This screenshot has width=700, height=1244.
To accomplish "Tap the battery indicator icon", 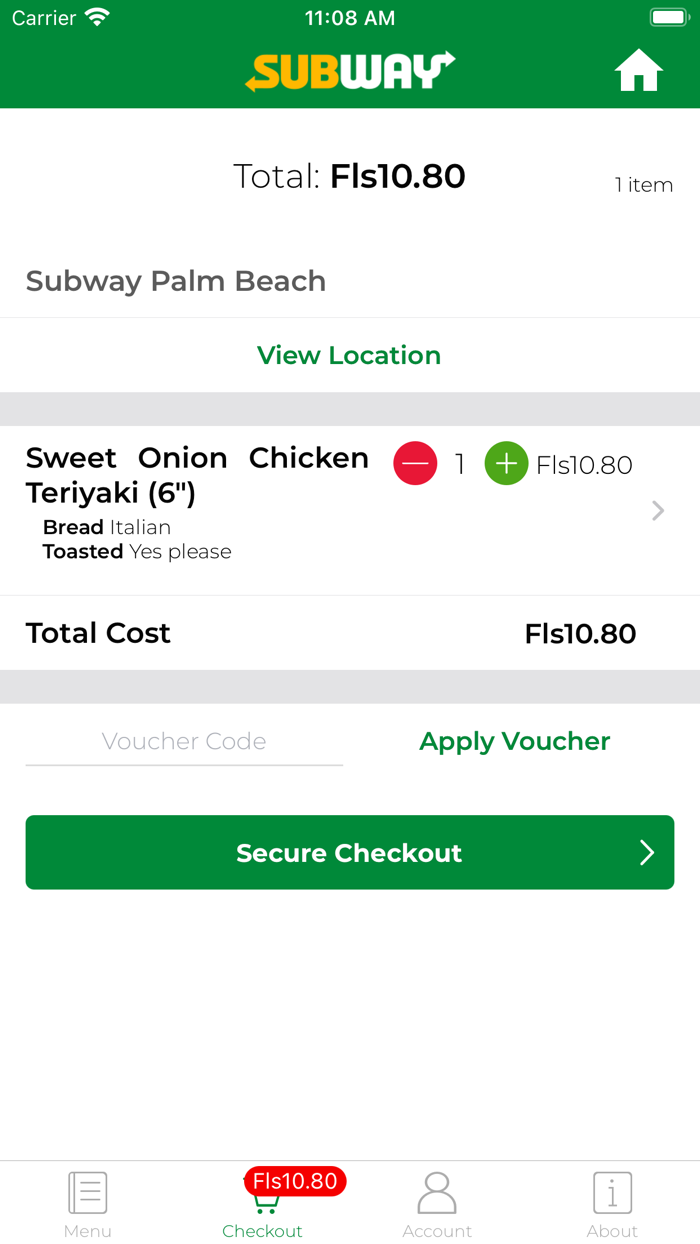I will [668, 15].
